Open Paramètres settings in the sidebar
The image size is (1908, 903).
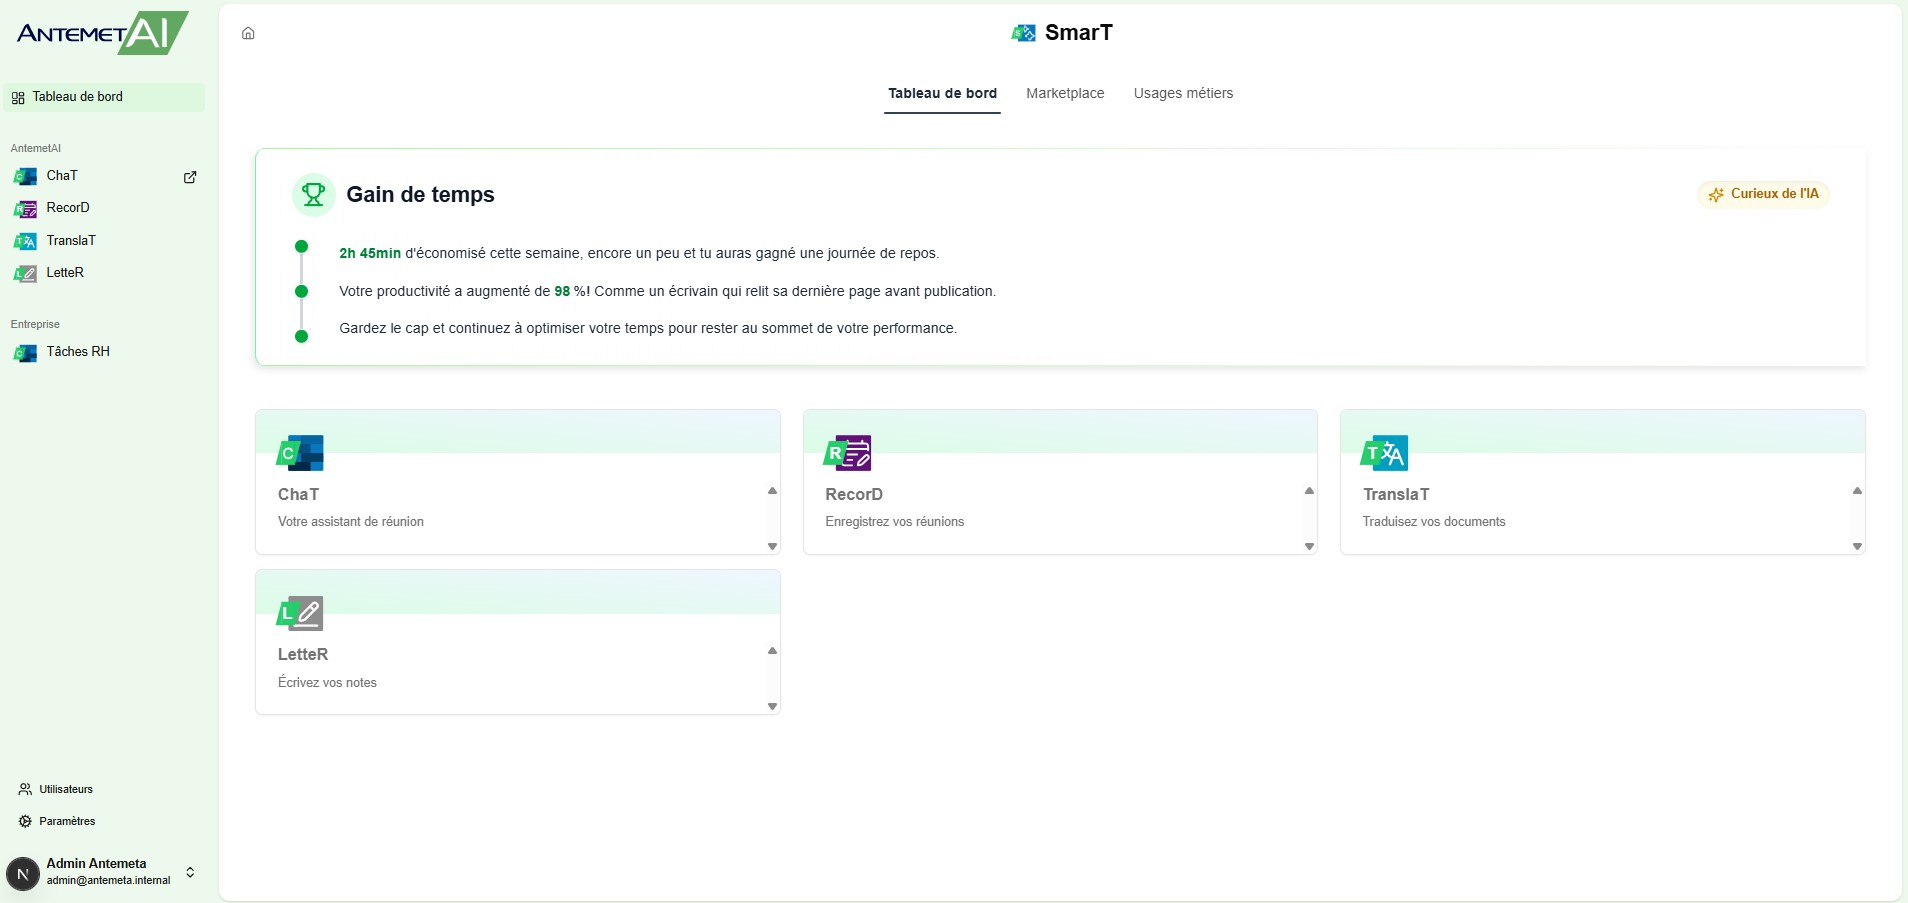point(67,821)
